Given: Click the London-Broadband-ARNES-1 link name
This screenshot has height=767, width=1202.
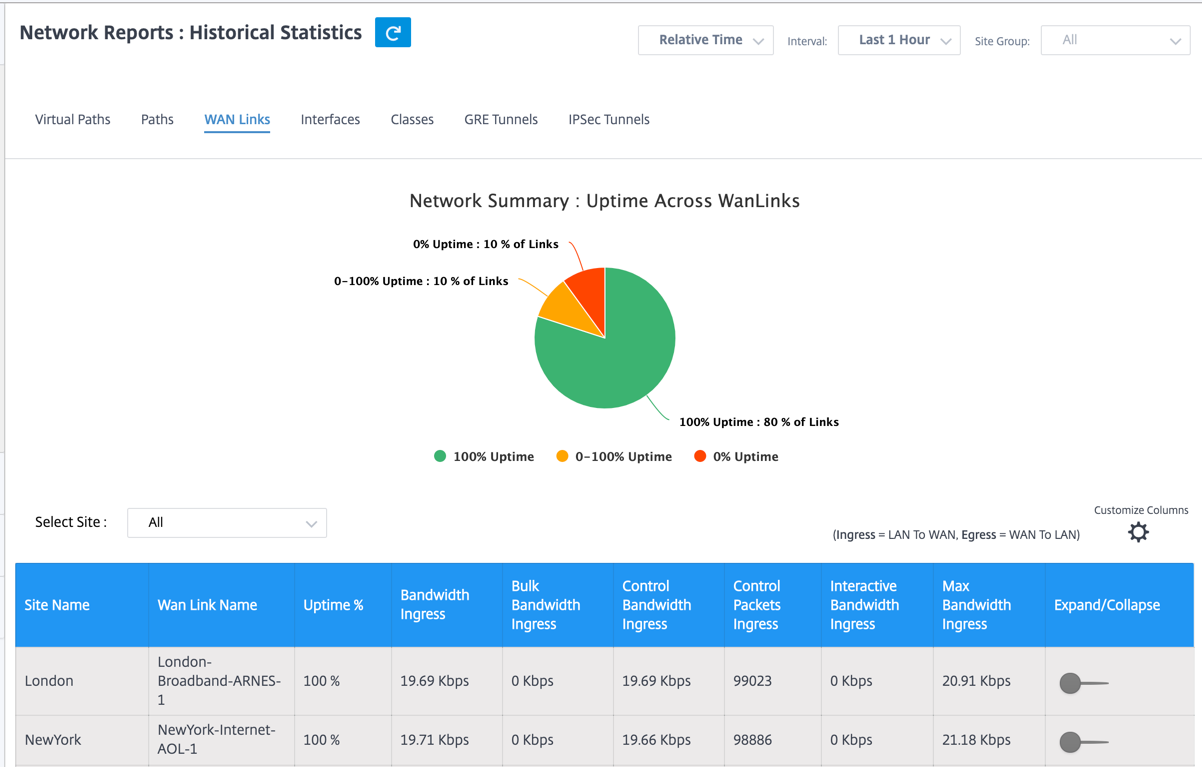Looking at the screenshot, I should tap(219, 681).
